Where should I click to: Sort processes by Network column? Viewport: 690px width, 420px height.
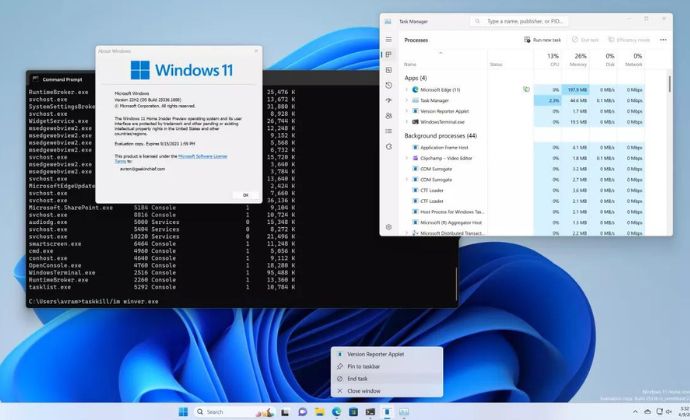pos(631,59)
